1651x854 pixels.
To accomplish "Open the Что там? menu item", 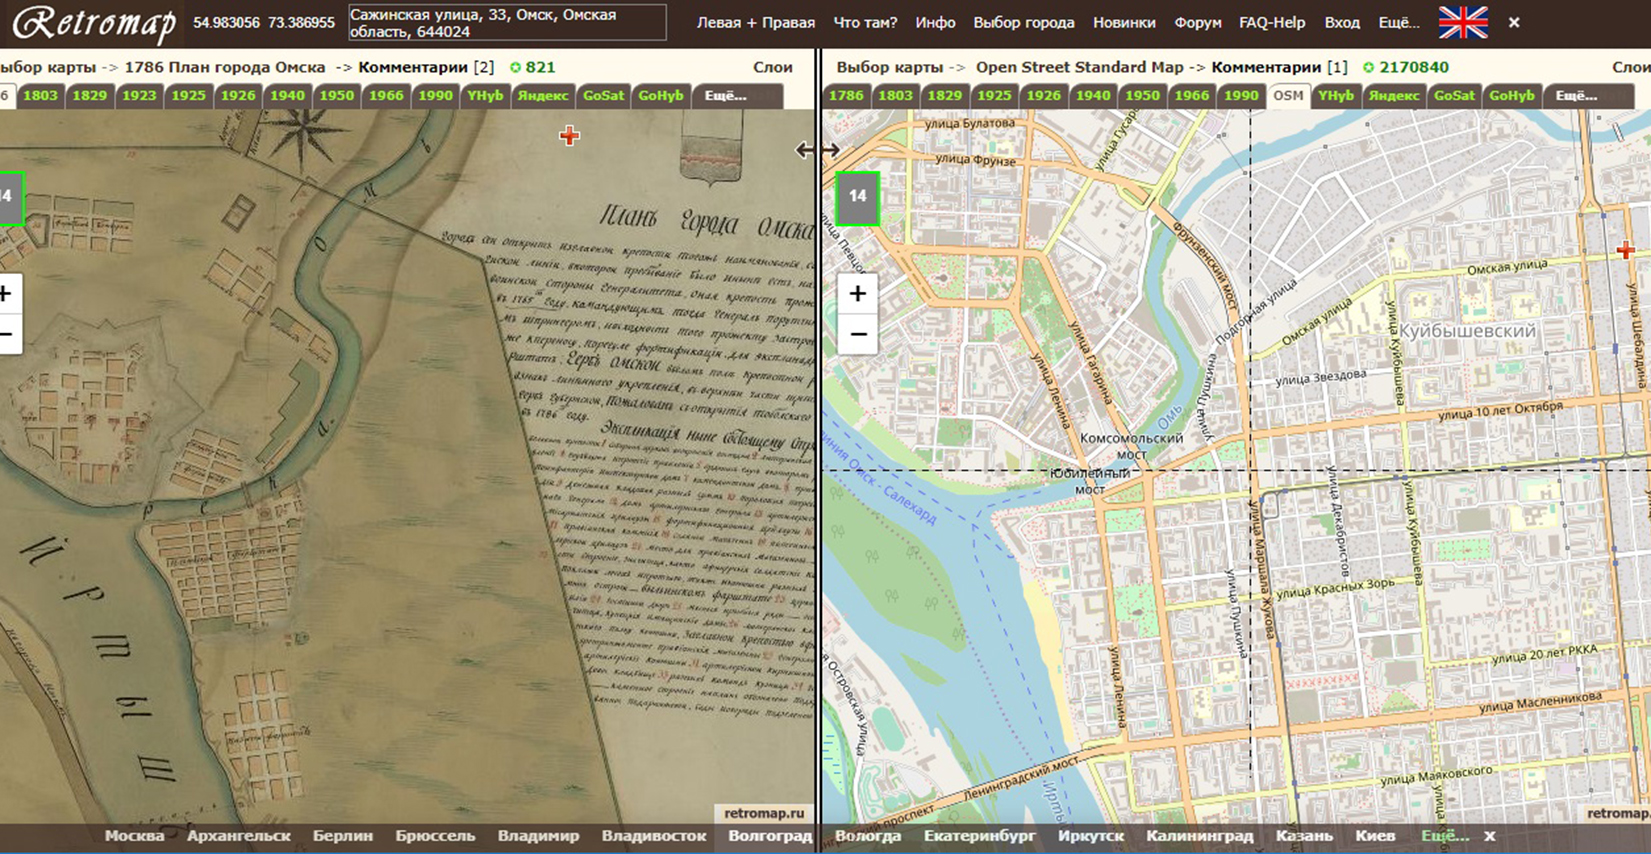I will (x=865, y=22).
